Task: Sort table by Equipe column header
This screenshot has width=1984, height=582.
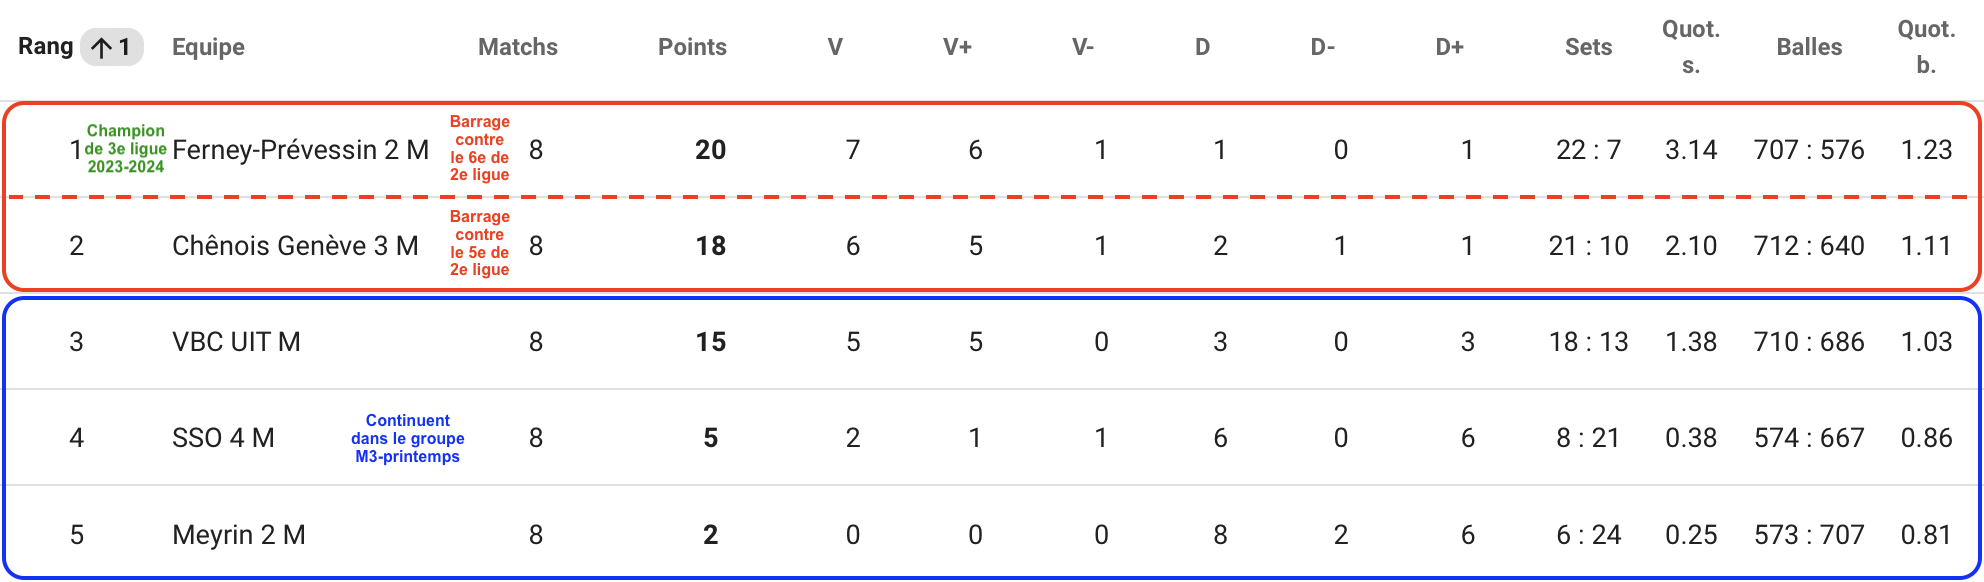Action: pos(208,47)
